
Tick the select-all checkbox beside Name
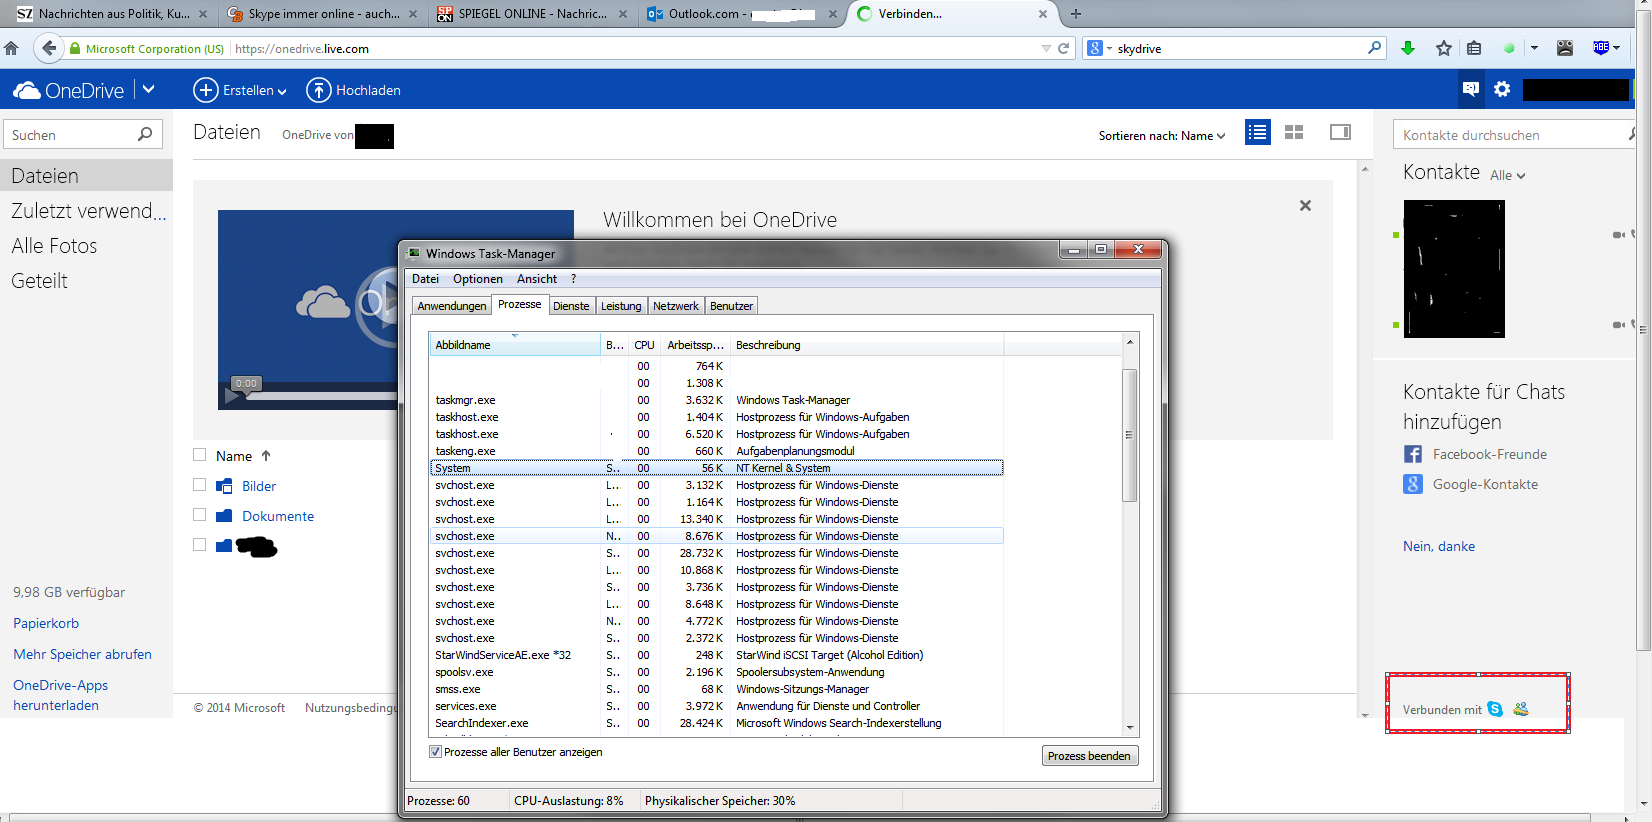point(199,455)
